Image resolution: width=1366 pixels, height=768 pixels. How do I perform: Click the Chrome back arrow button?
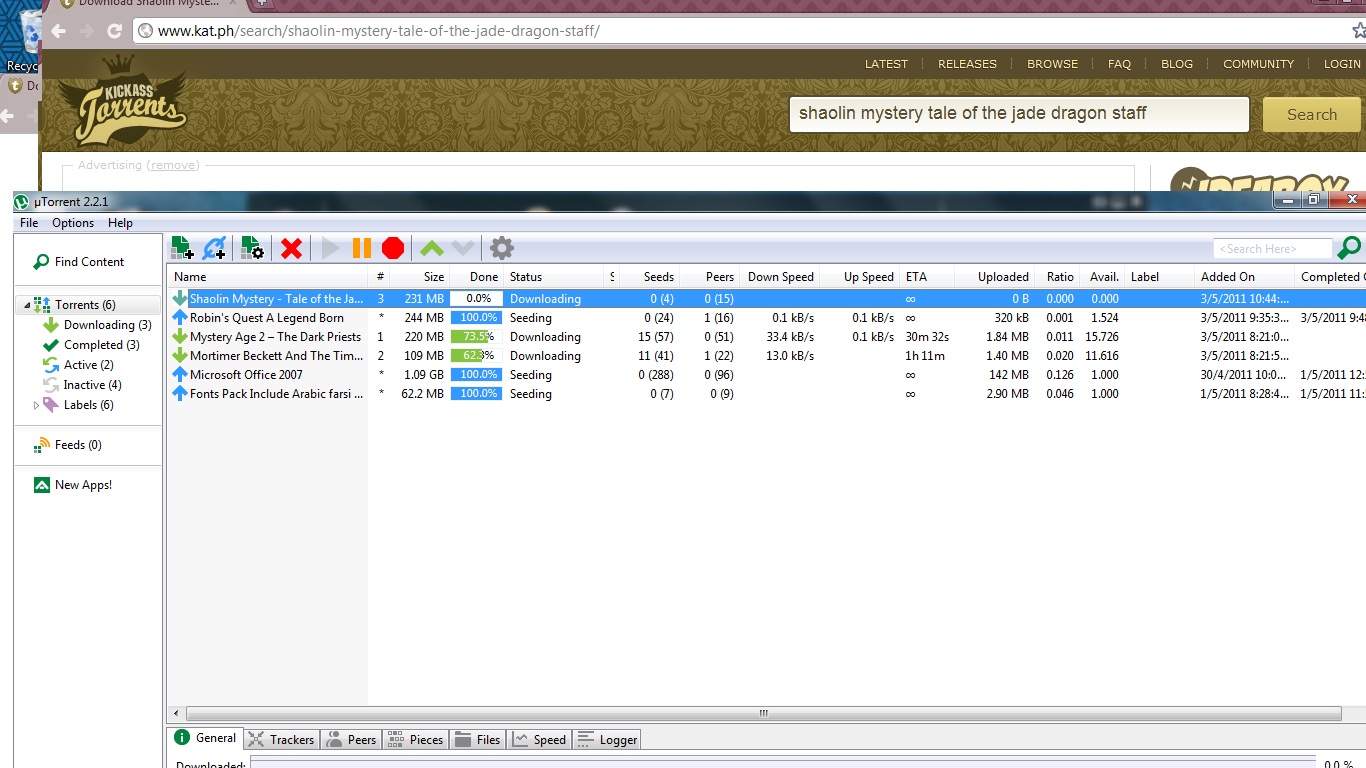(59, 31)
